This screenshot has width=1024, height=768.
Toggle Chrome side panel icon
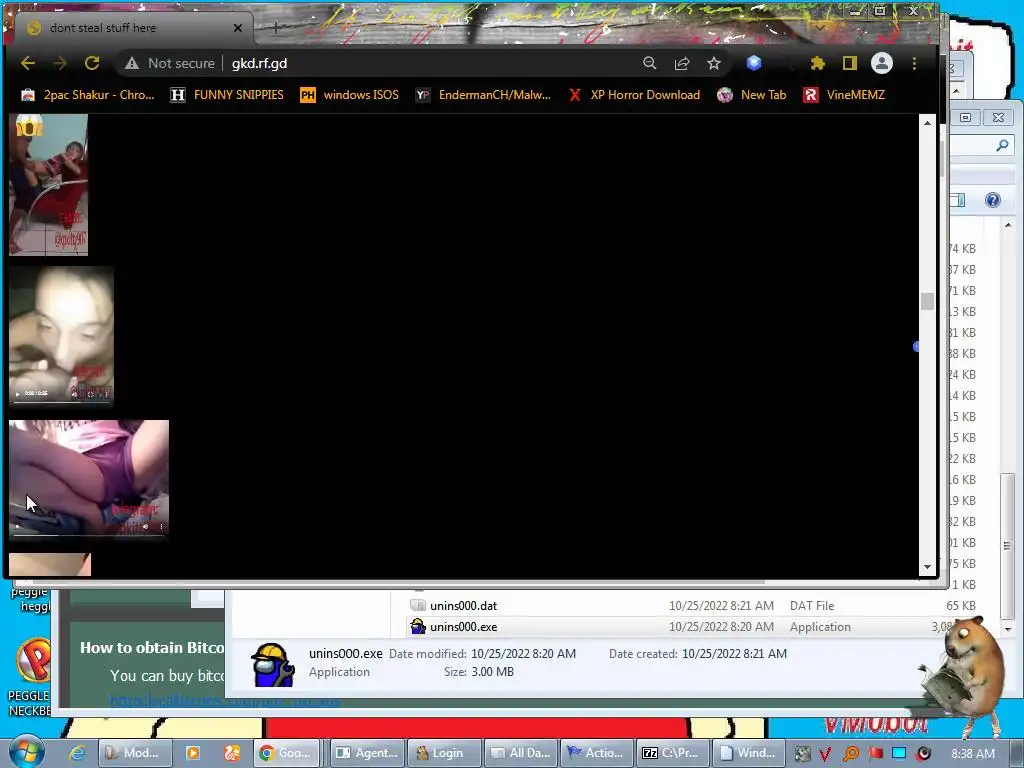850,63
